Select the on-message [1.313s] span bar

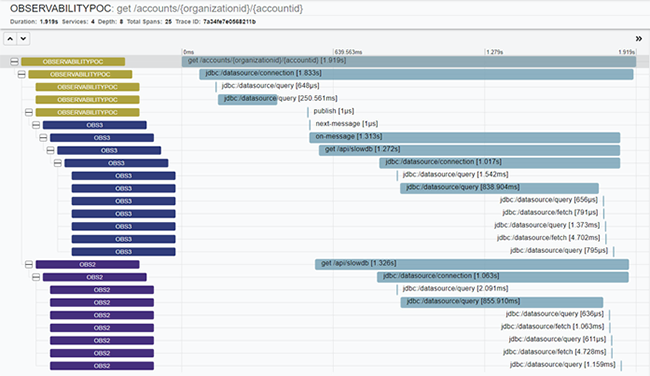[x=465, y=137]
